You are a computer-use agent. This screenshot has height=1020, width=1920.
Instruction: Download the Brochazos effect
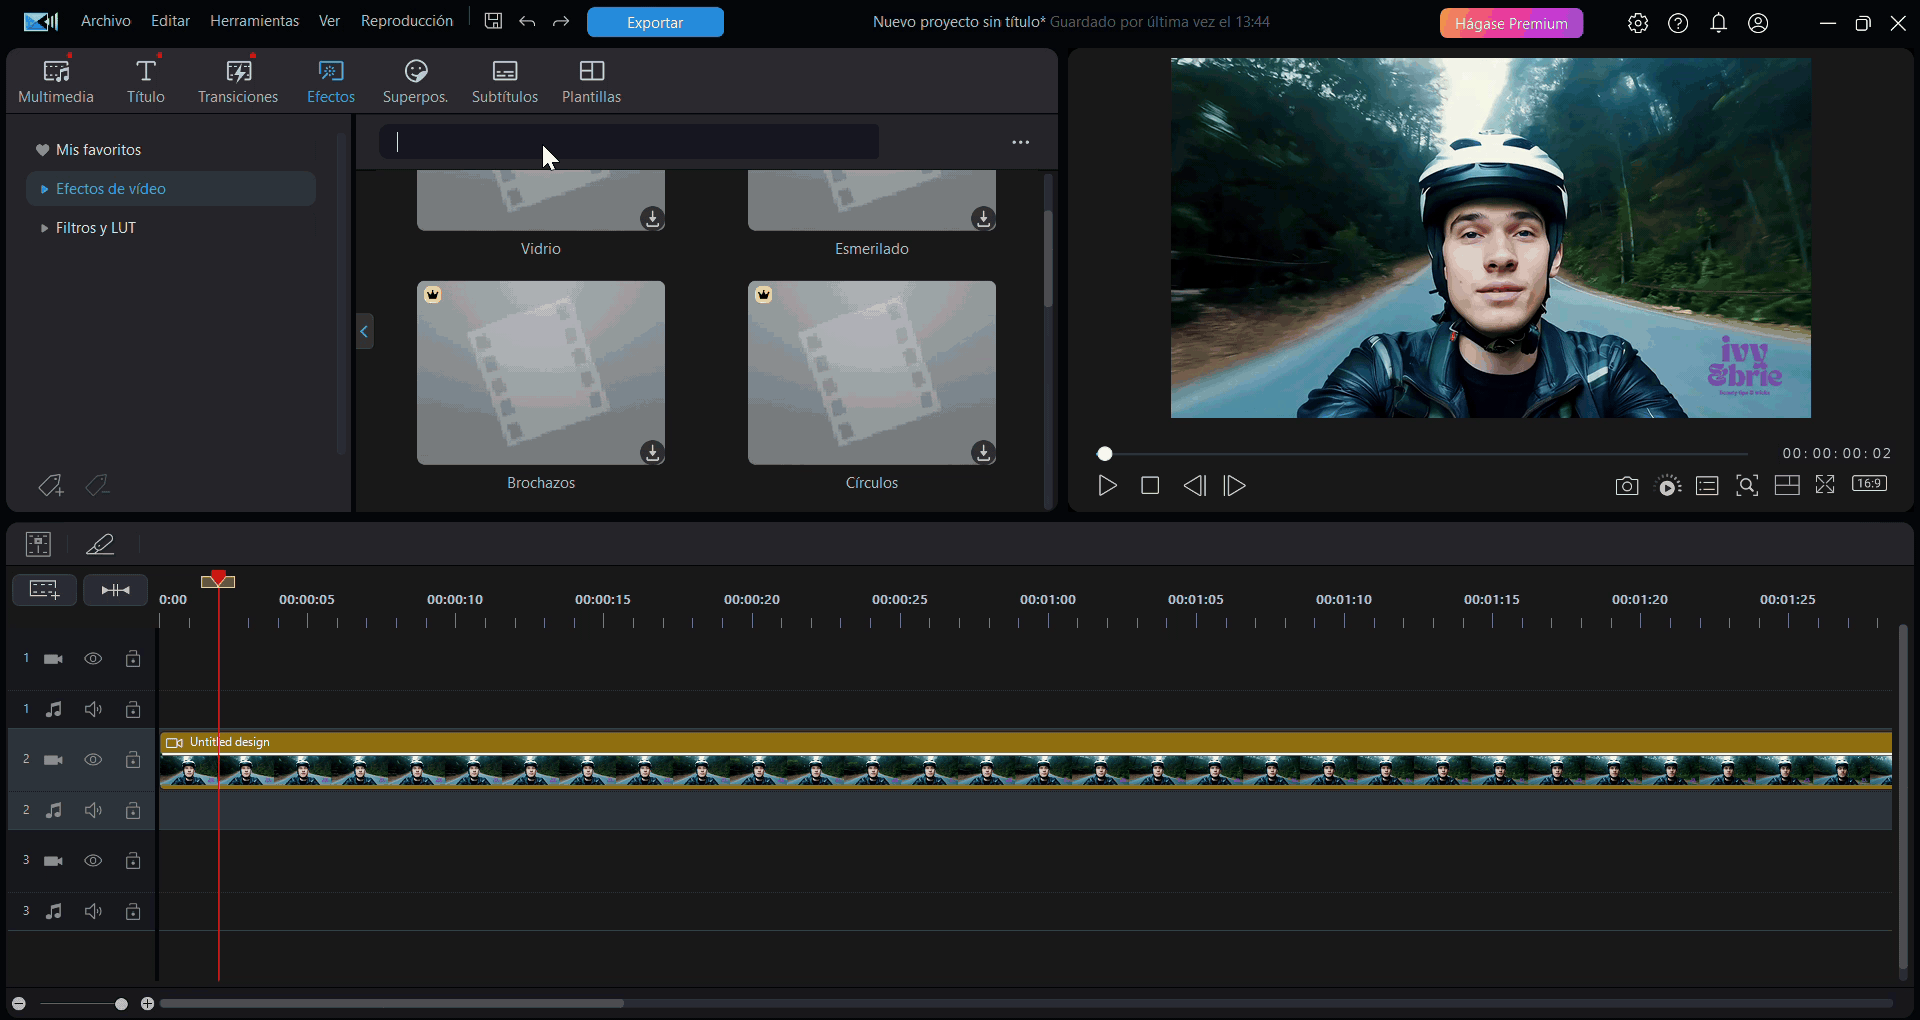pyautogui.click(x=652, y=453)
